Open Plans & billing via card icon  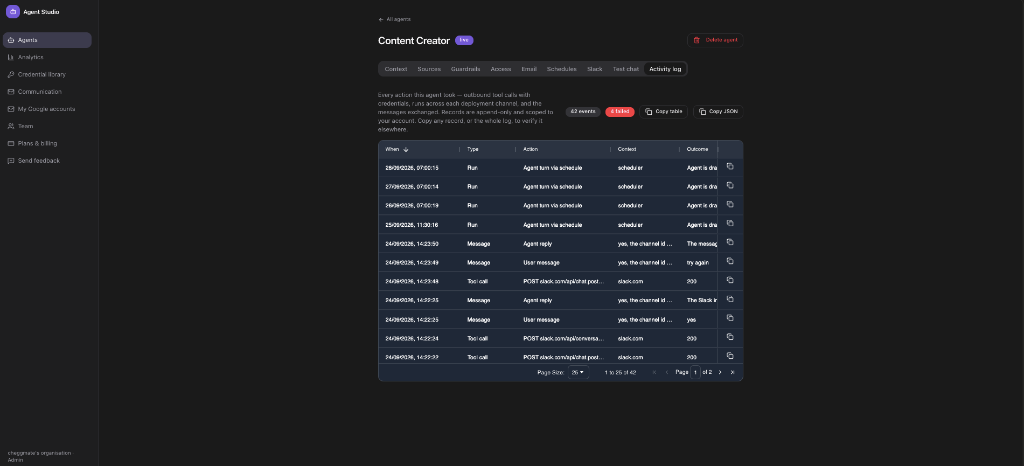(11, 144)
